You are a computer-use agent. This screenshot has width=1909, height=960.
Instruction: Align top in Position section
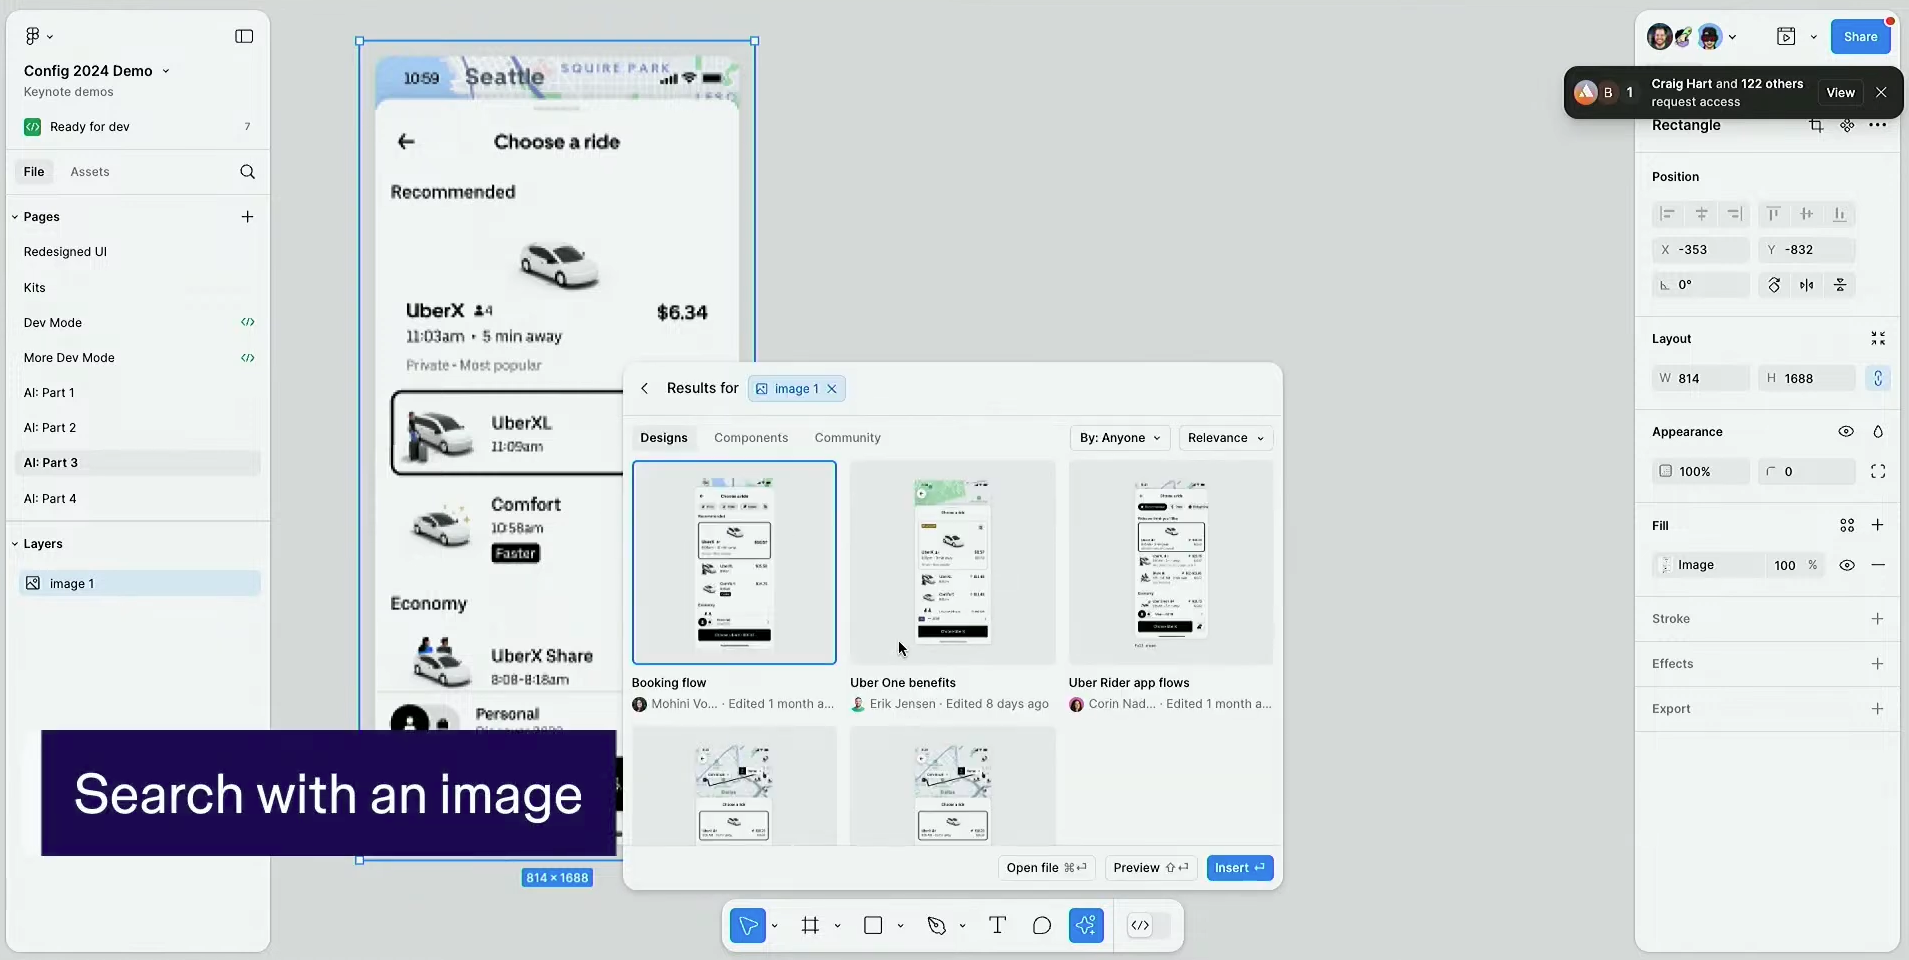point(1773,214)
